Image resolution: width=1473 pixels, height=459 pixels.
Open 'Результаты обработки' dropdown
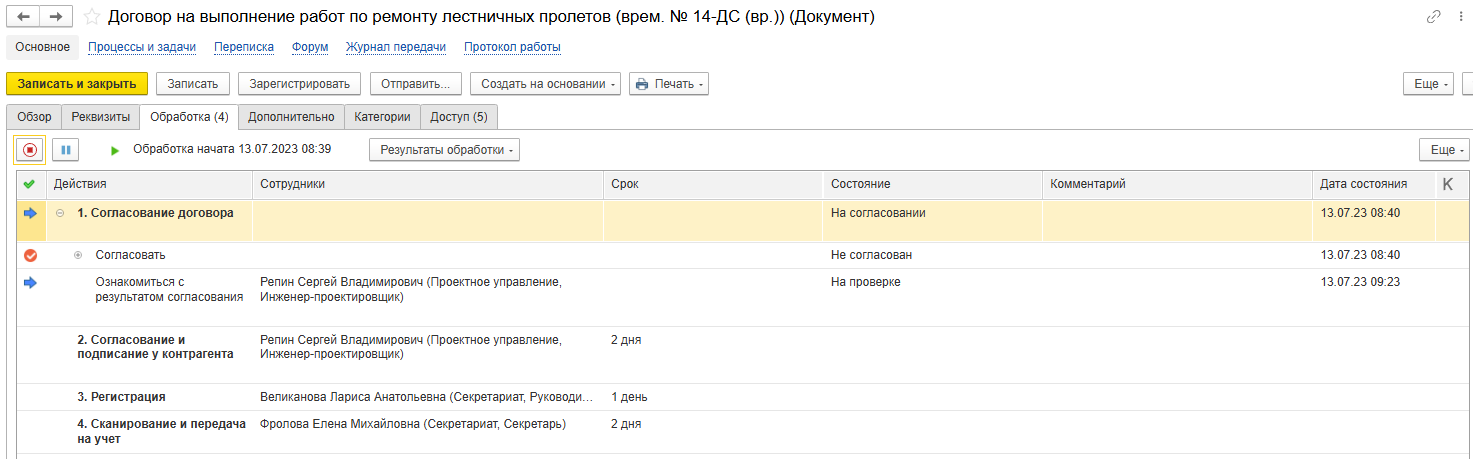[x=444, y=150]
